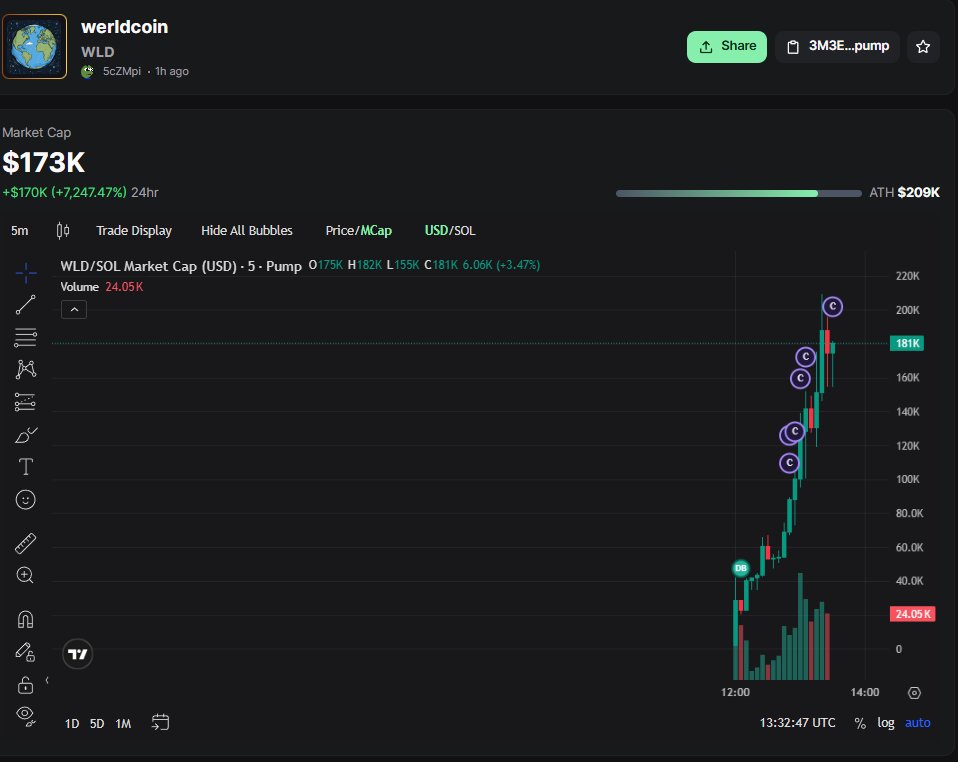Toggle stay in drawing mode
Image resolution: width=958 pixels, height=762 pixels.
pyautogui.click(x=25, y=652)
